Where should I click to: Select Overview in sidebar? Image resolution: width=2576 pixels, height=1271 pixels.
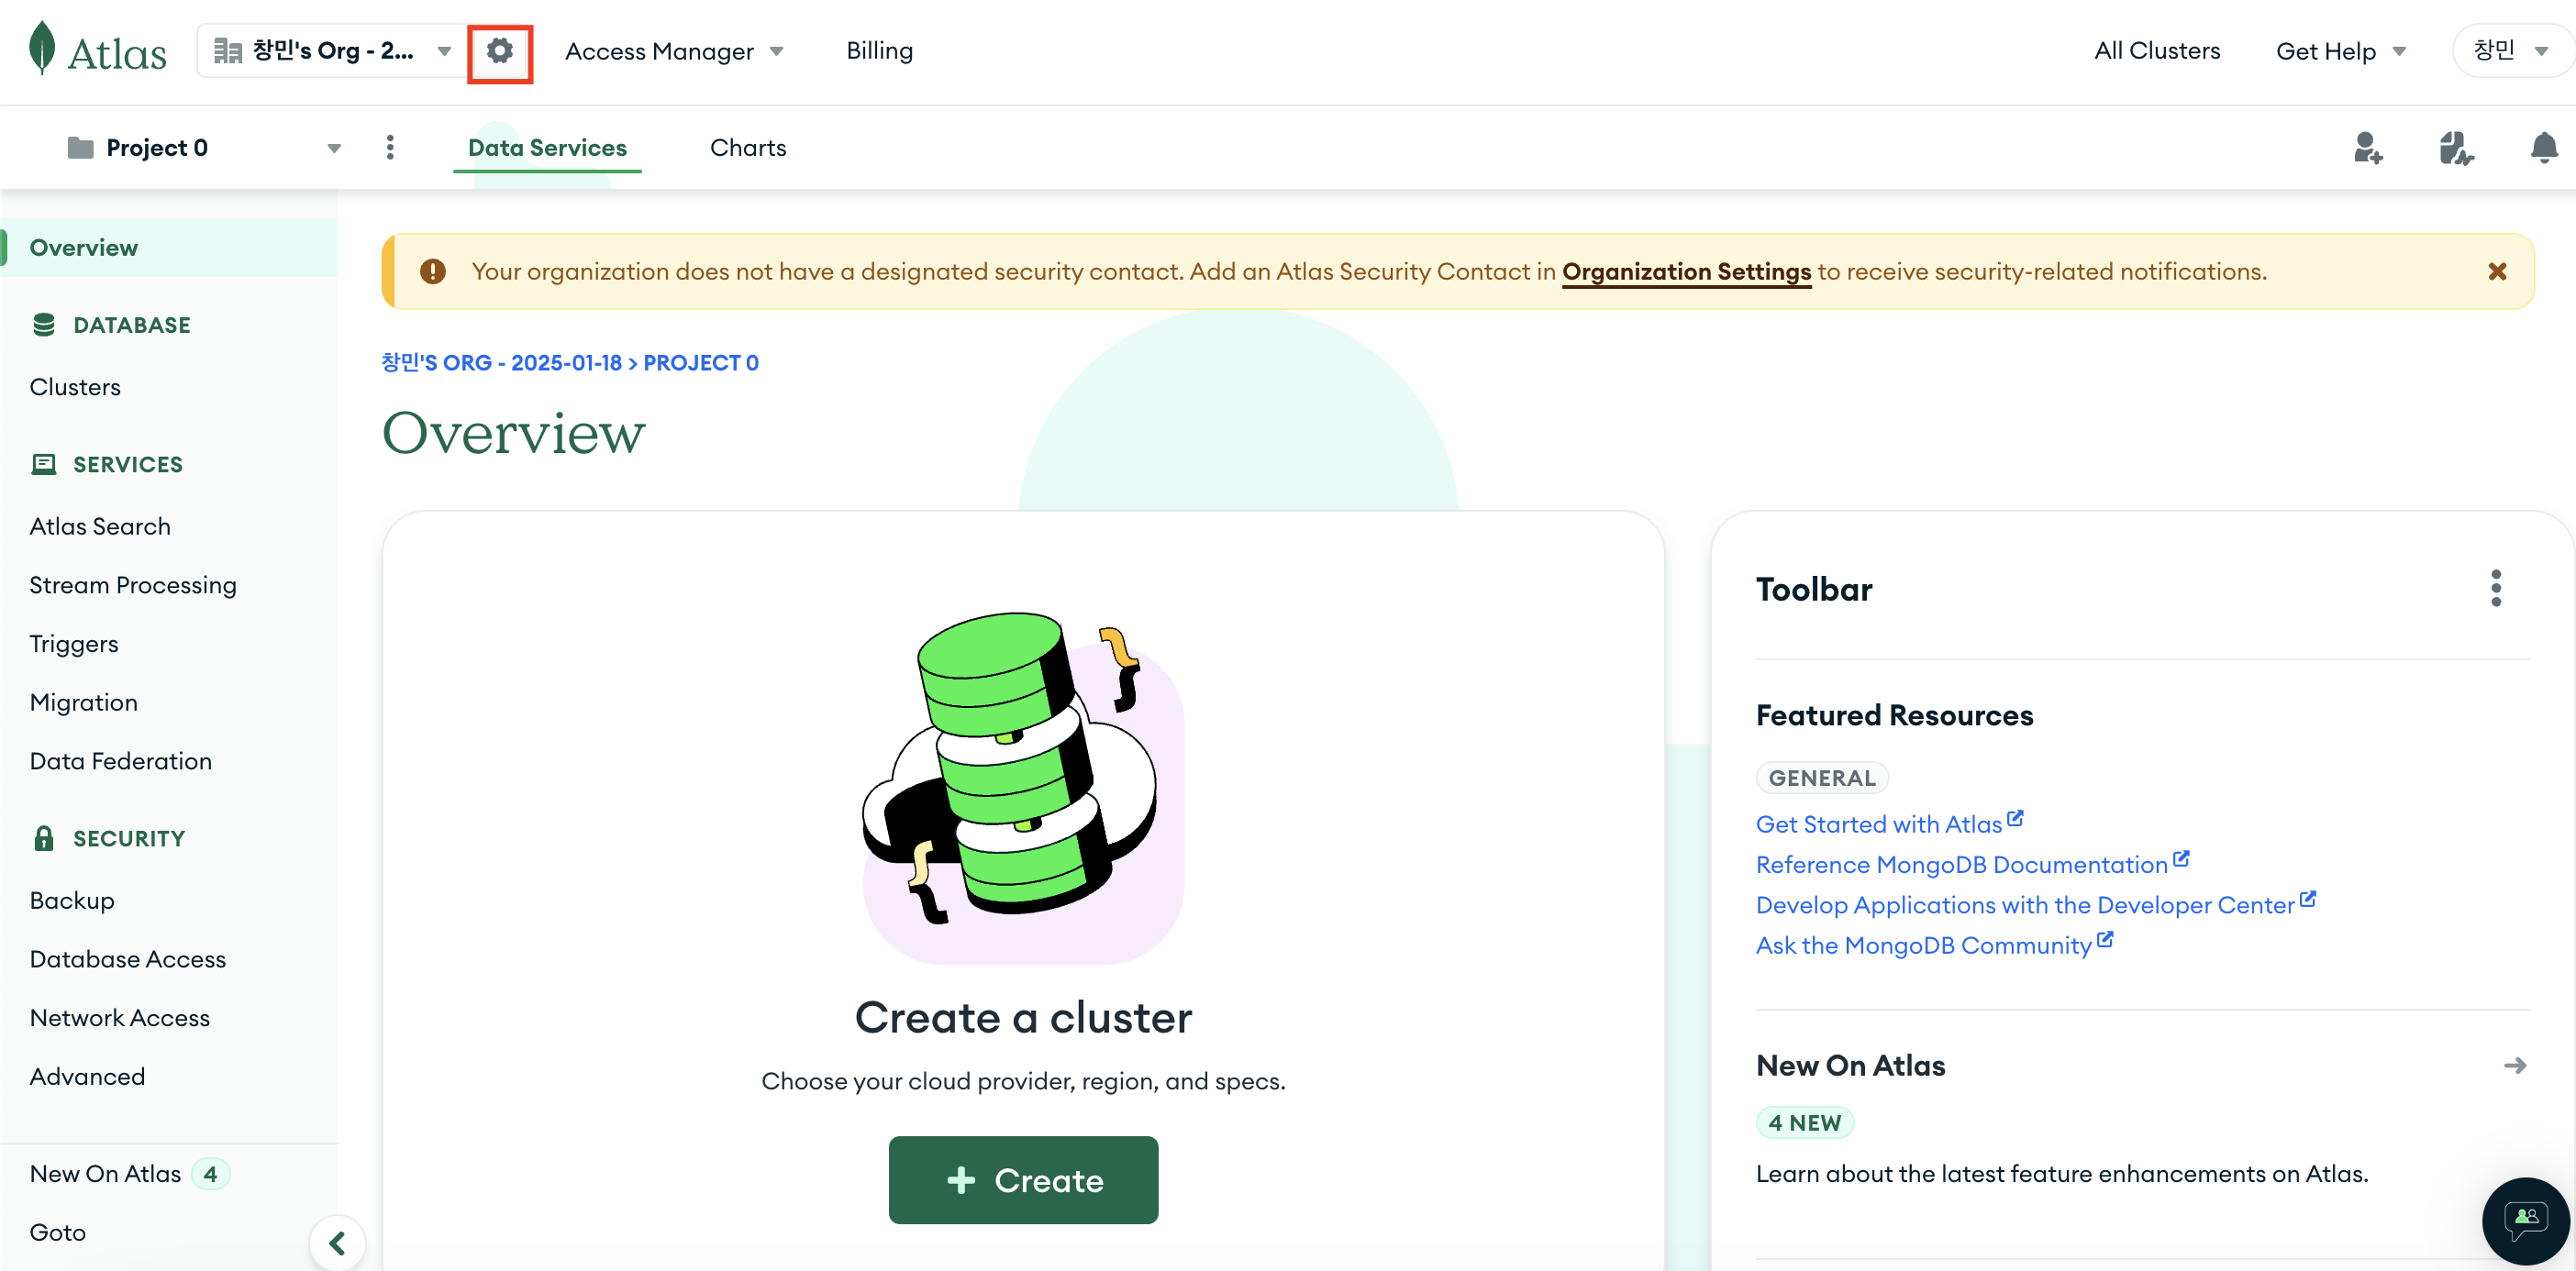pyautogui.click(x=169, y=248)
